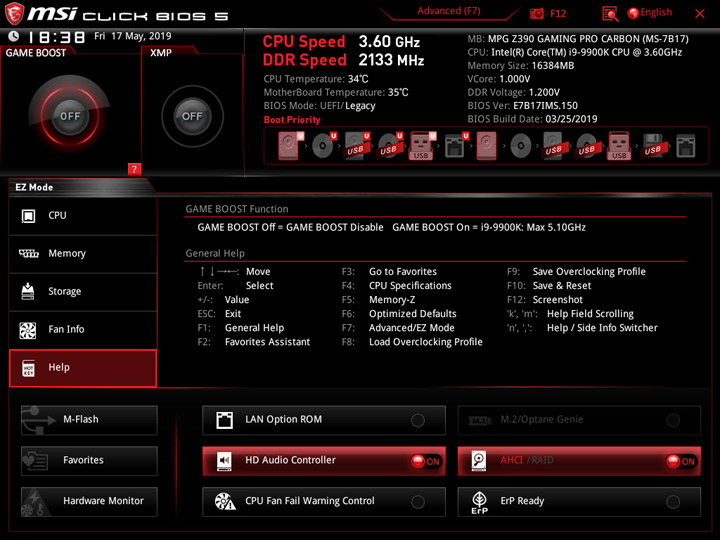Click the GAME BOOST On = i9-9900K text
Image resolution: width=720 pixels, height=540 pixels.
click(489, 227)
